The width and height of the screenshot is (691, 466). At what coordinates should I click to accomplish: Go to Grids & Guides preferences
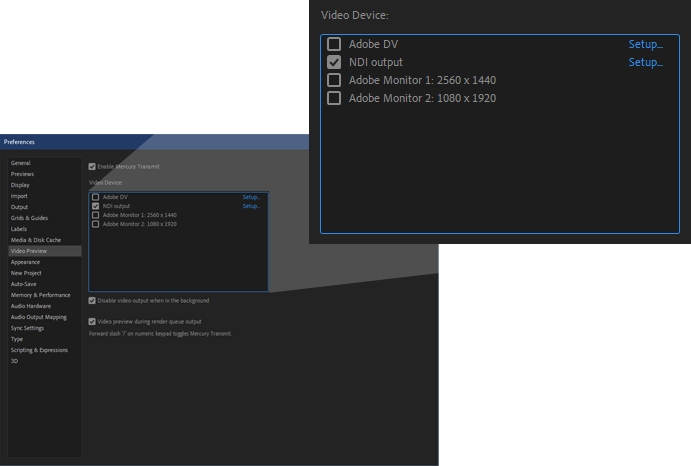(29, 218)
